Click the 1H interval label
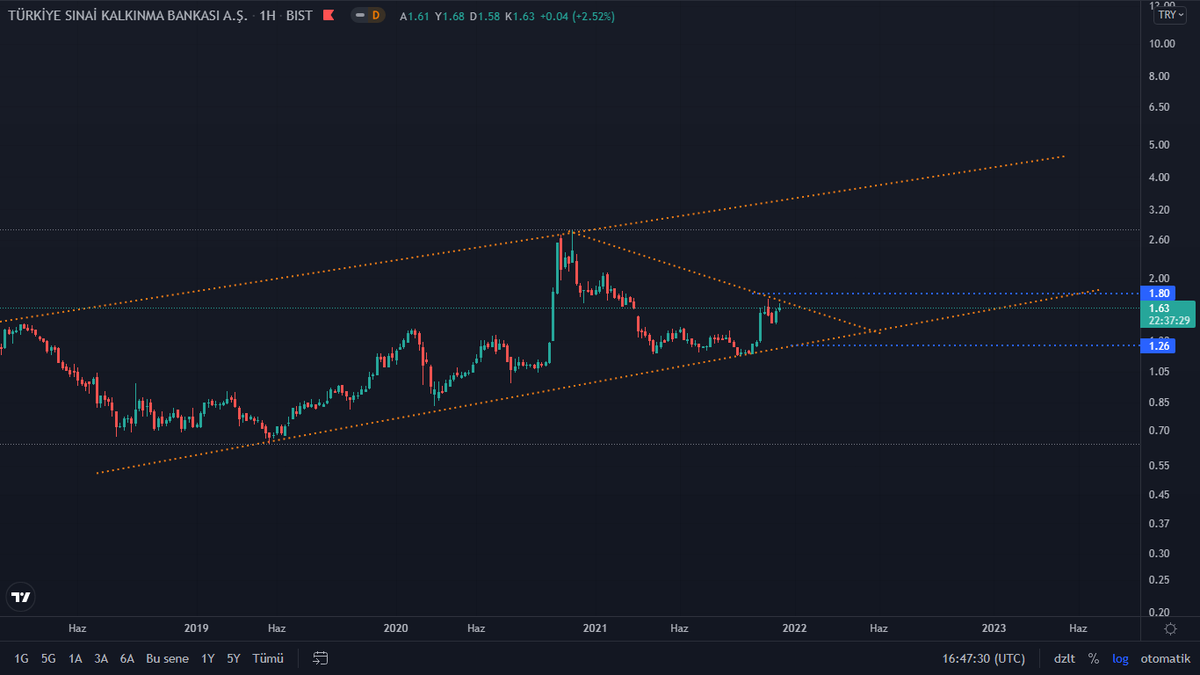1200x675 pixels. click(x=267, y=15)
